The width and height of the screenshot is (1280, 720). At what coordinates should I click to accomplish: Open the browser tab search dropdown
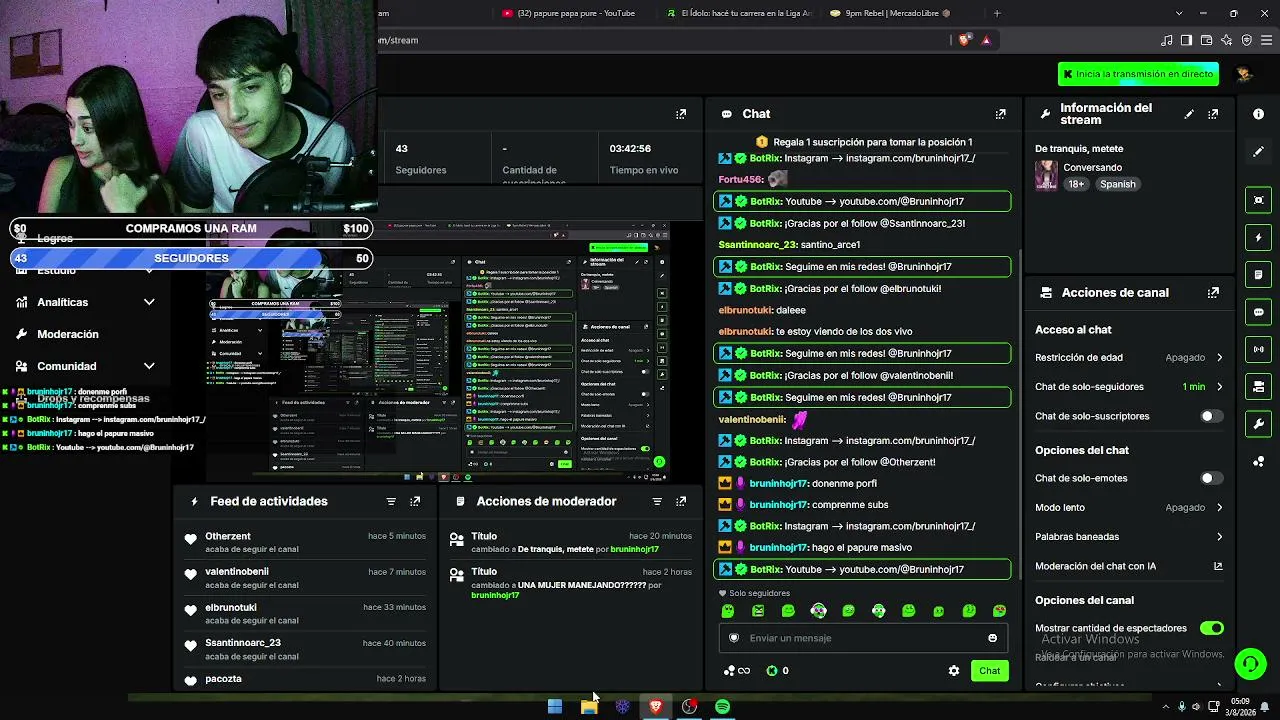(1179, 13)
